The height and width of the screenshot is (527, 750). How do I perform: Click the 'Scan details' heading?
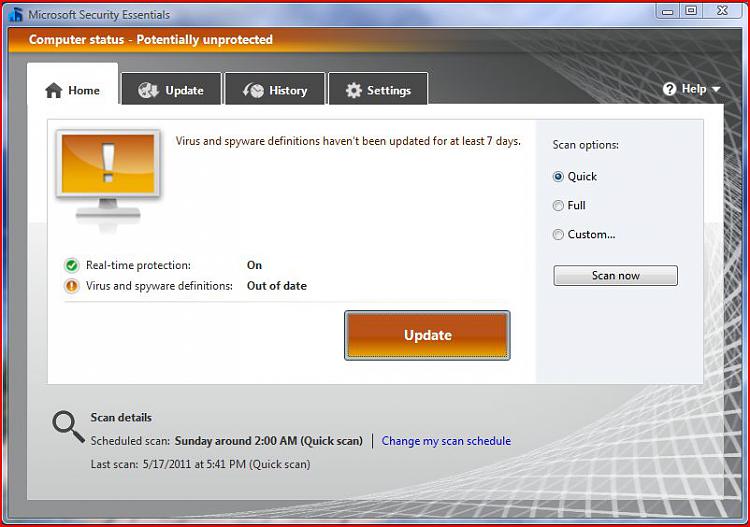click(121, 417)
